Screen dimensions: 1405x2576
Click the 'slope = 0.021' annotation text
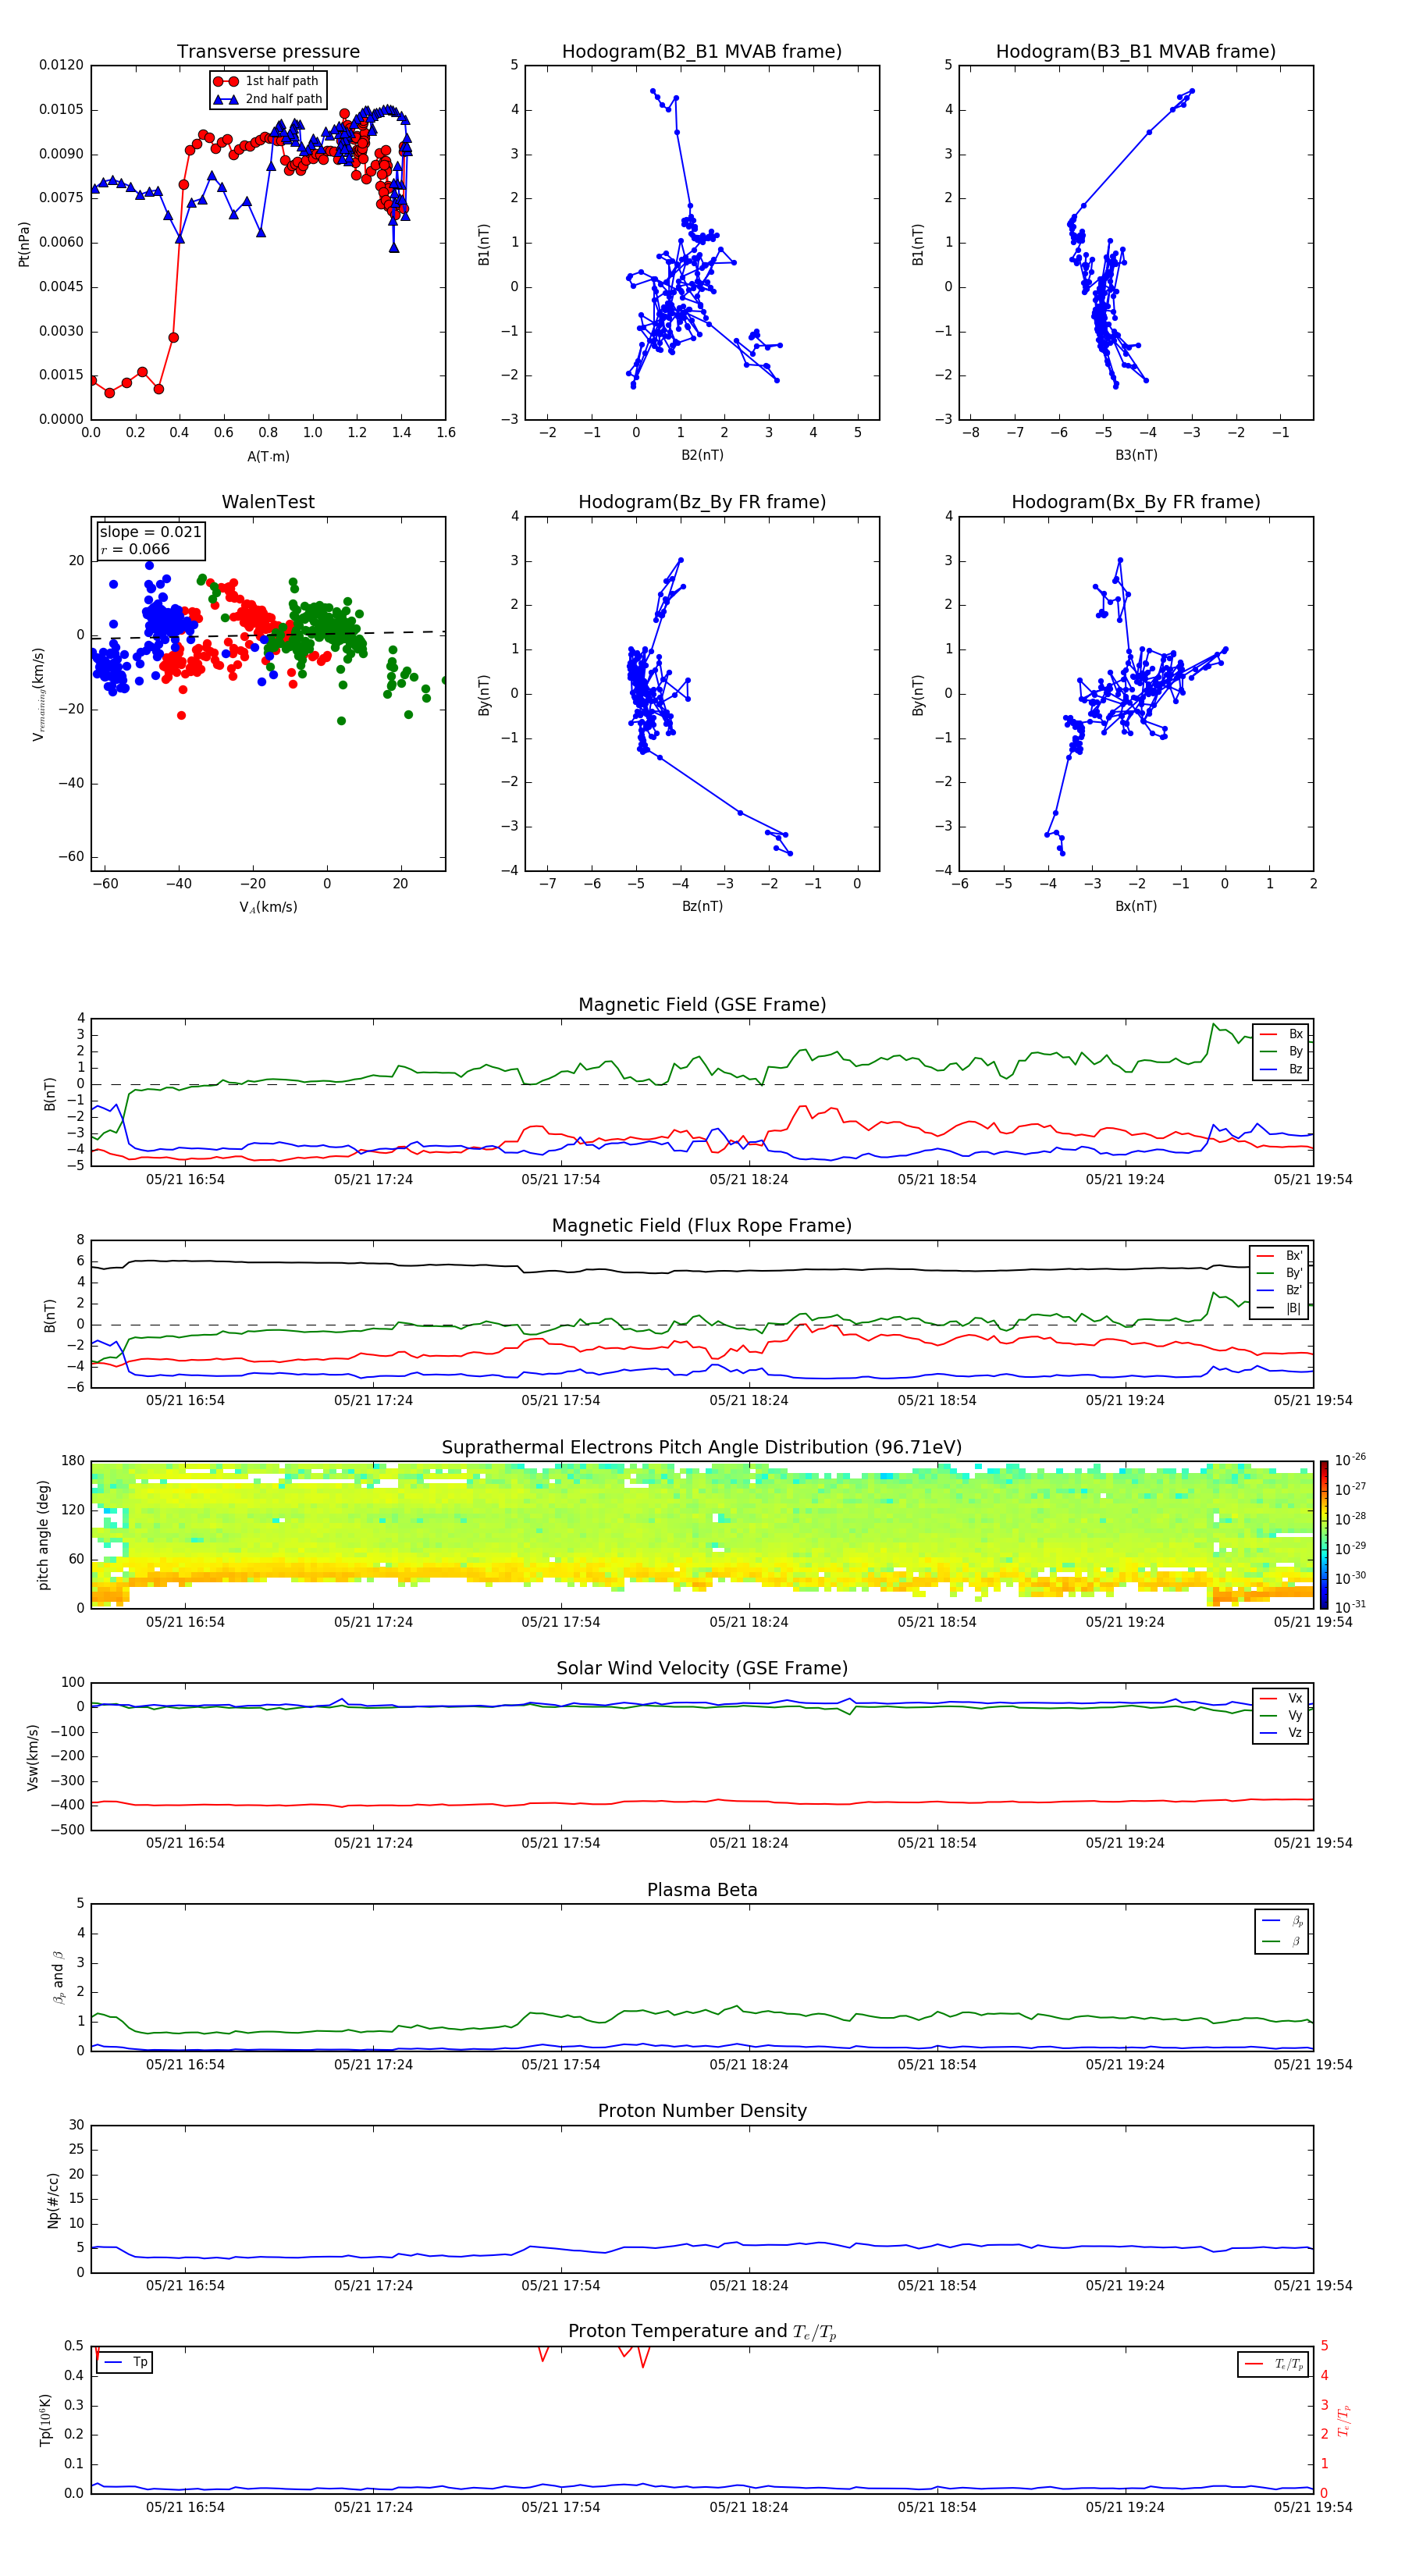click(x=151, y=532)
